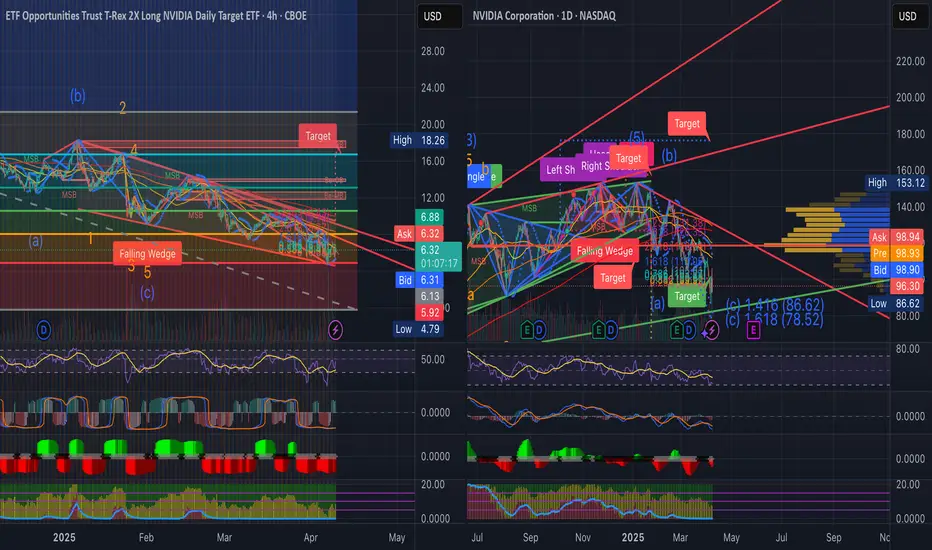Image resolution: width=932 pixels, height=550 pixels.
Task: Select the Target label on T-Rex ETF chart
Action: pyautogui.click(x=318, y=136)
